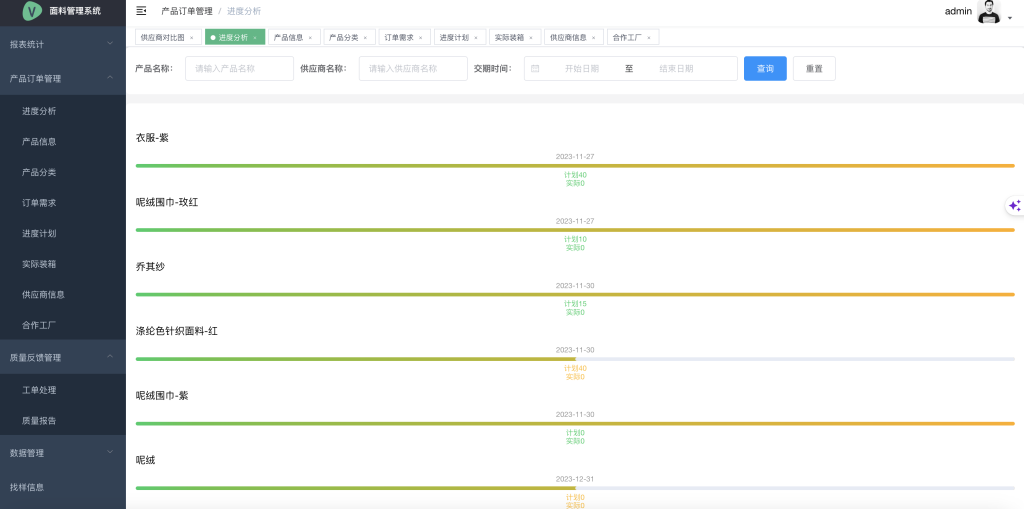
Task: Close the 合作工厂 tab
Action: [x=648, y=38]
